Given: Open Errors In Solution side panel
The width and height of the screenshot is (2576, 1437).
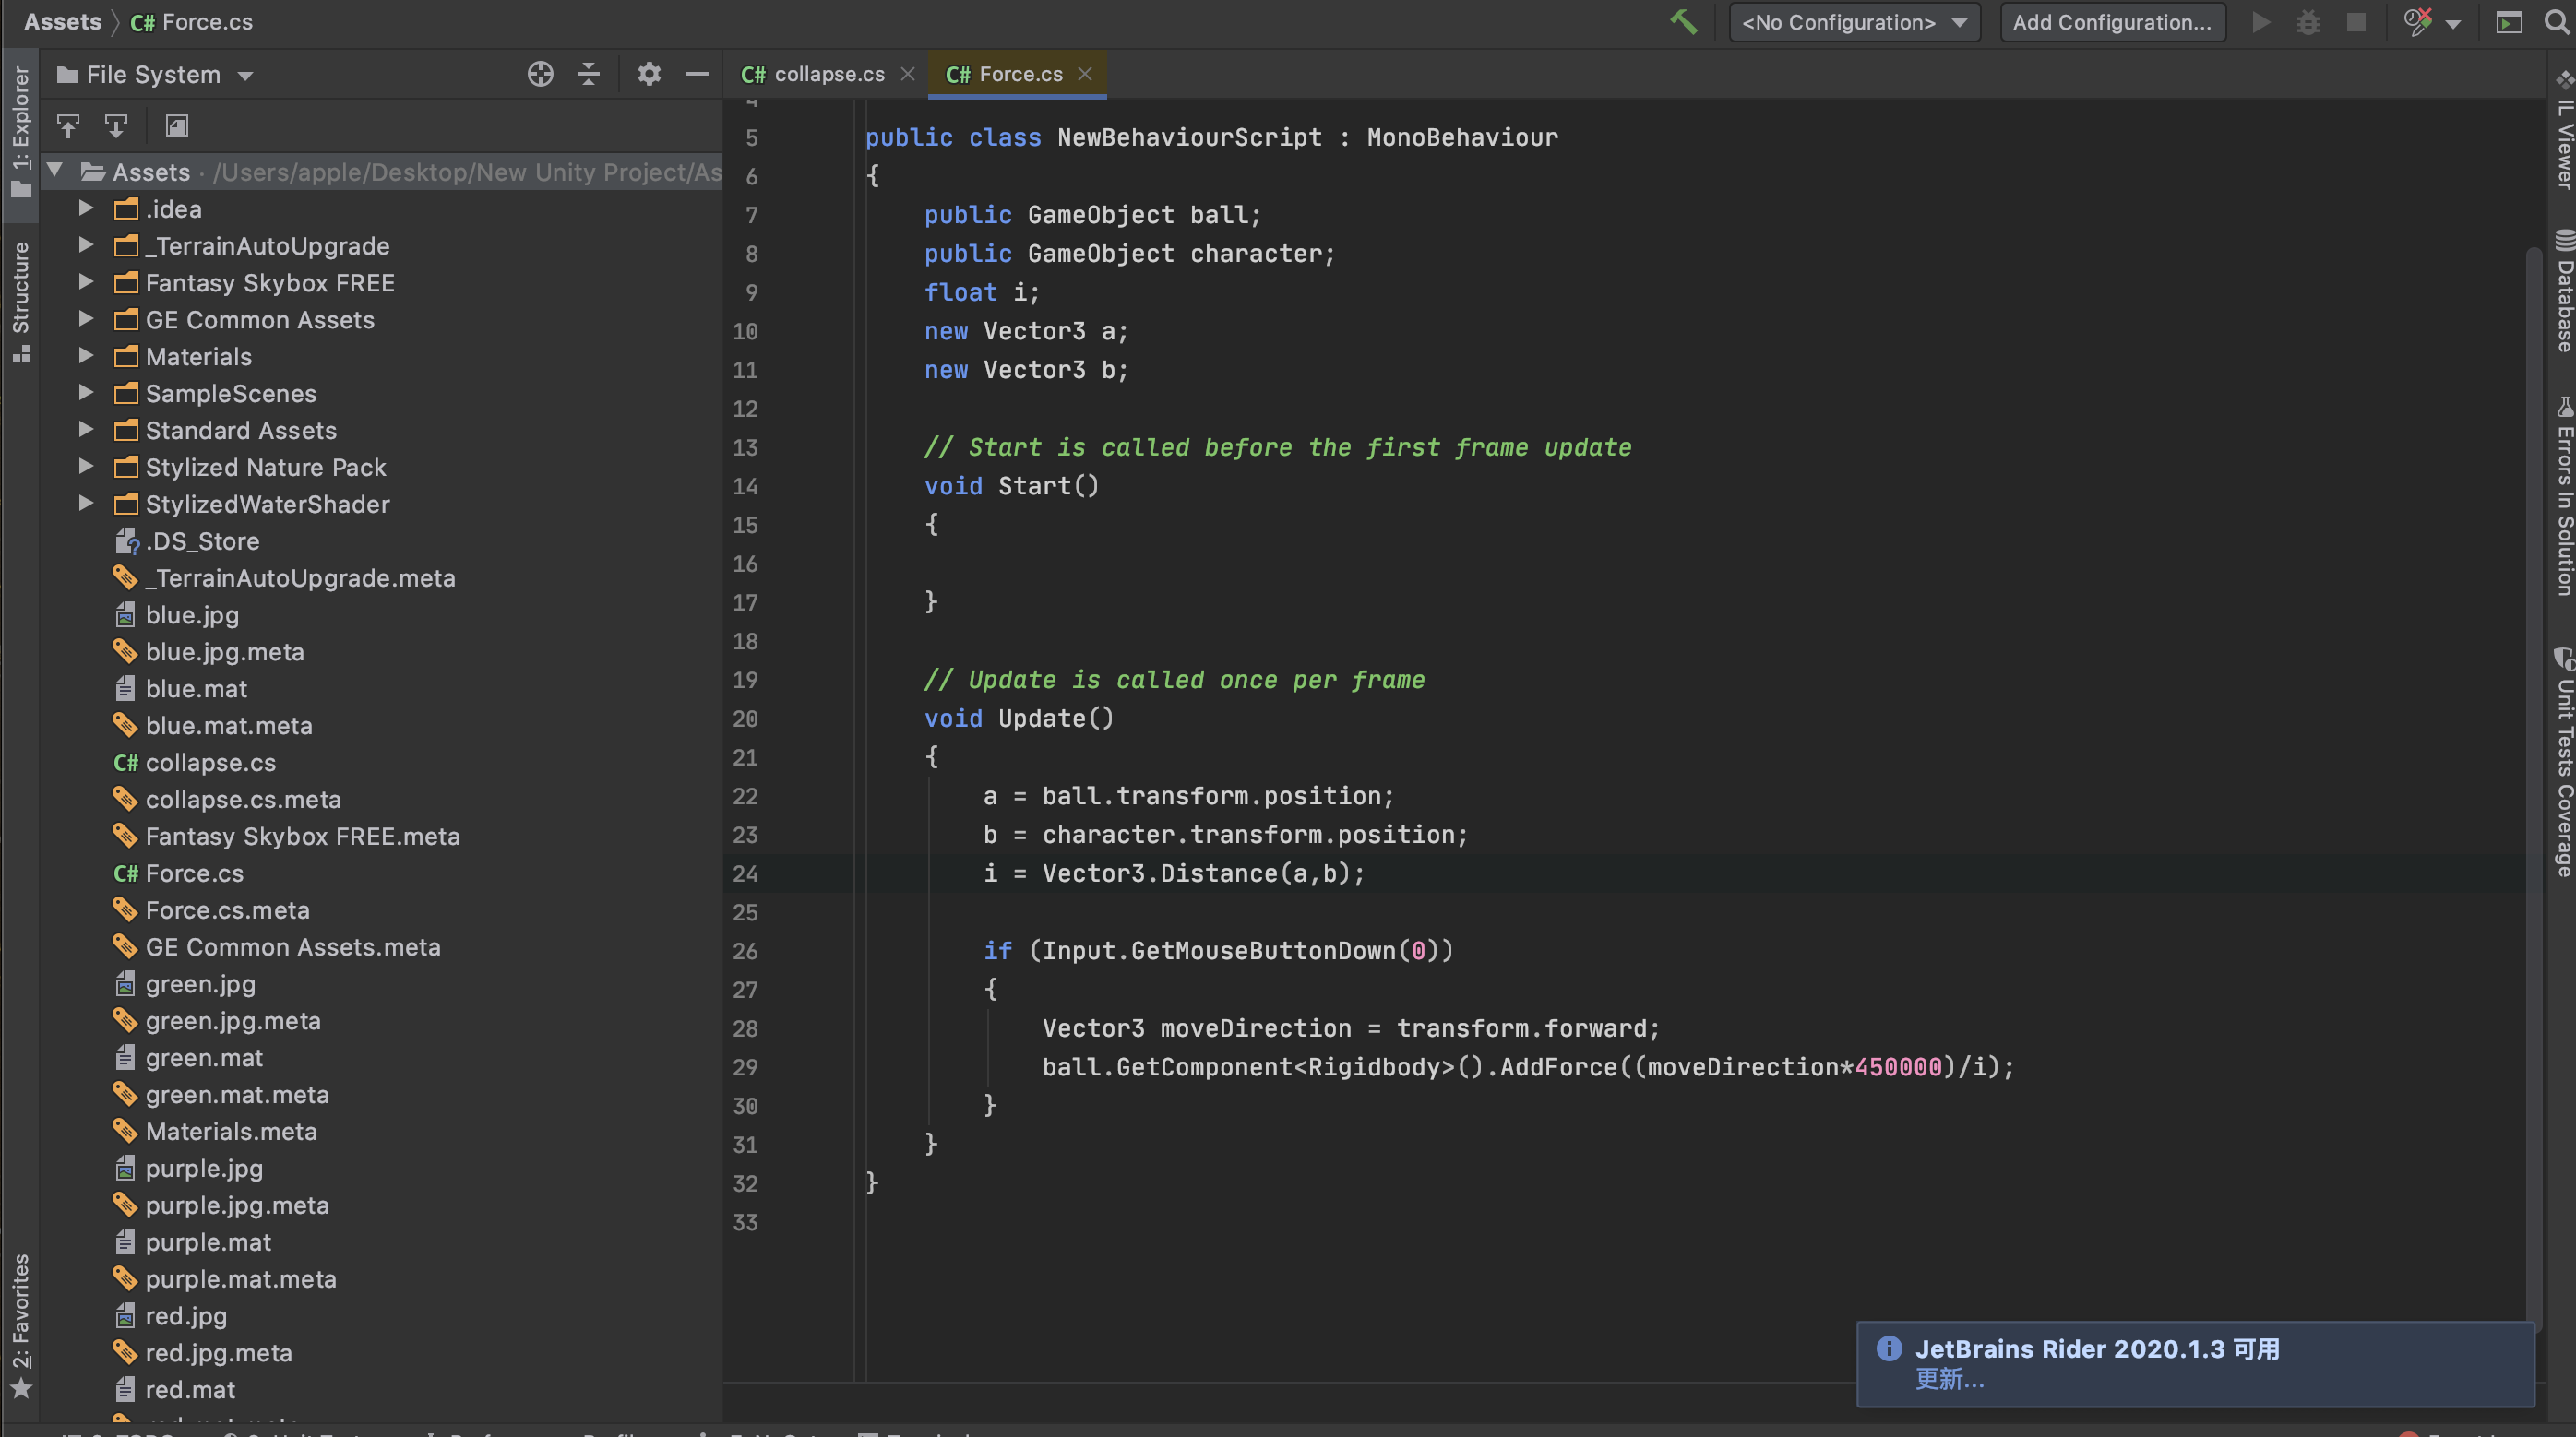Looking at the screenshot, I should pyautogui.click(x=2564, y=498).
